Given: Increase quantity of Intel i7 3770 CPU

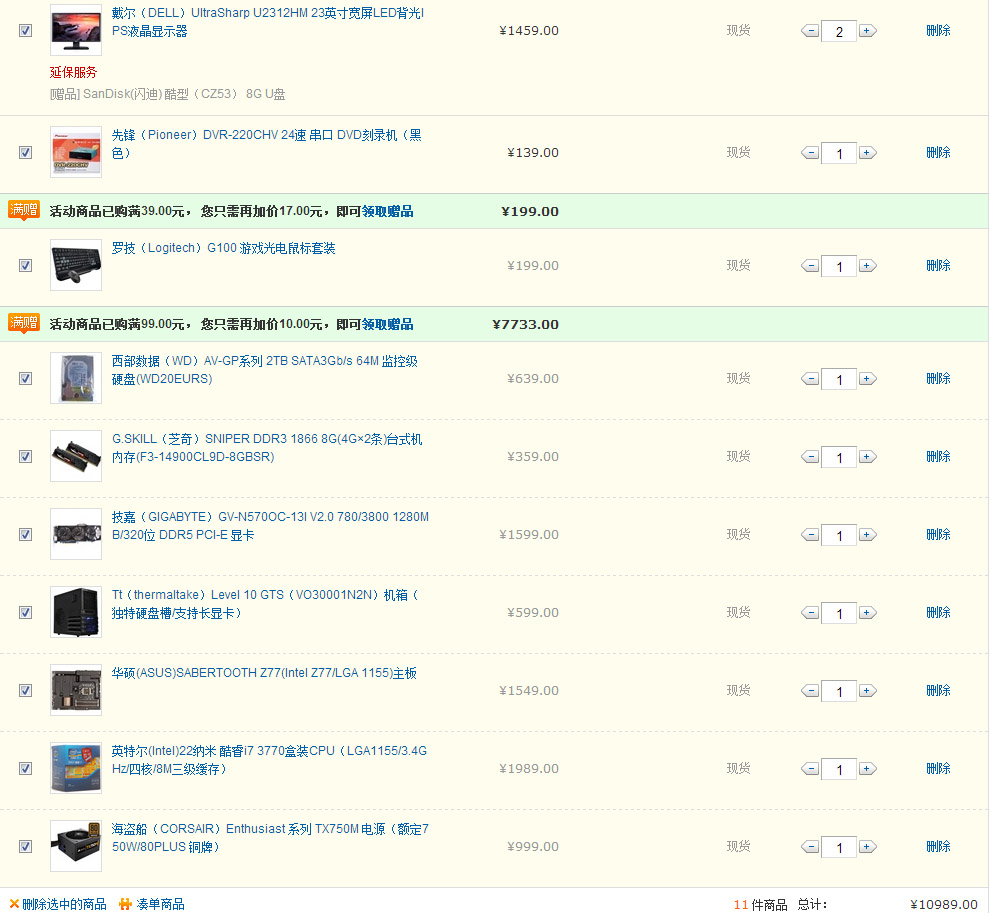Looking at the screenshot, I should (868, 769).
